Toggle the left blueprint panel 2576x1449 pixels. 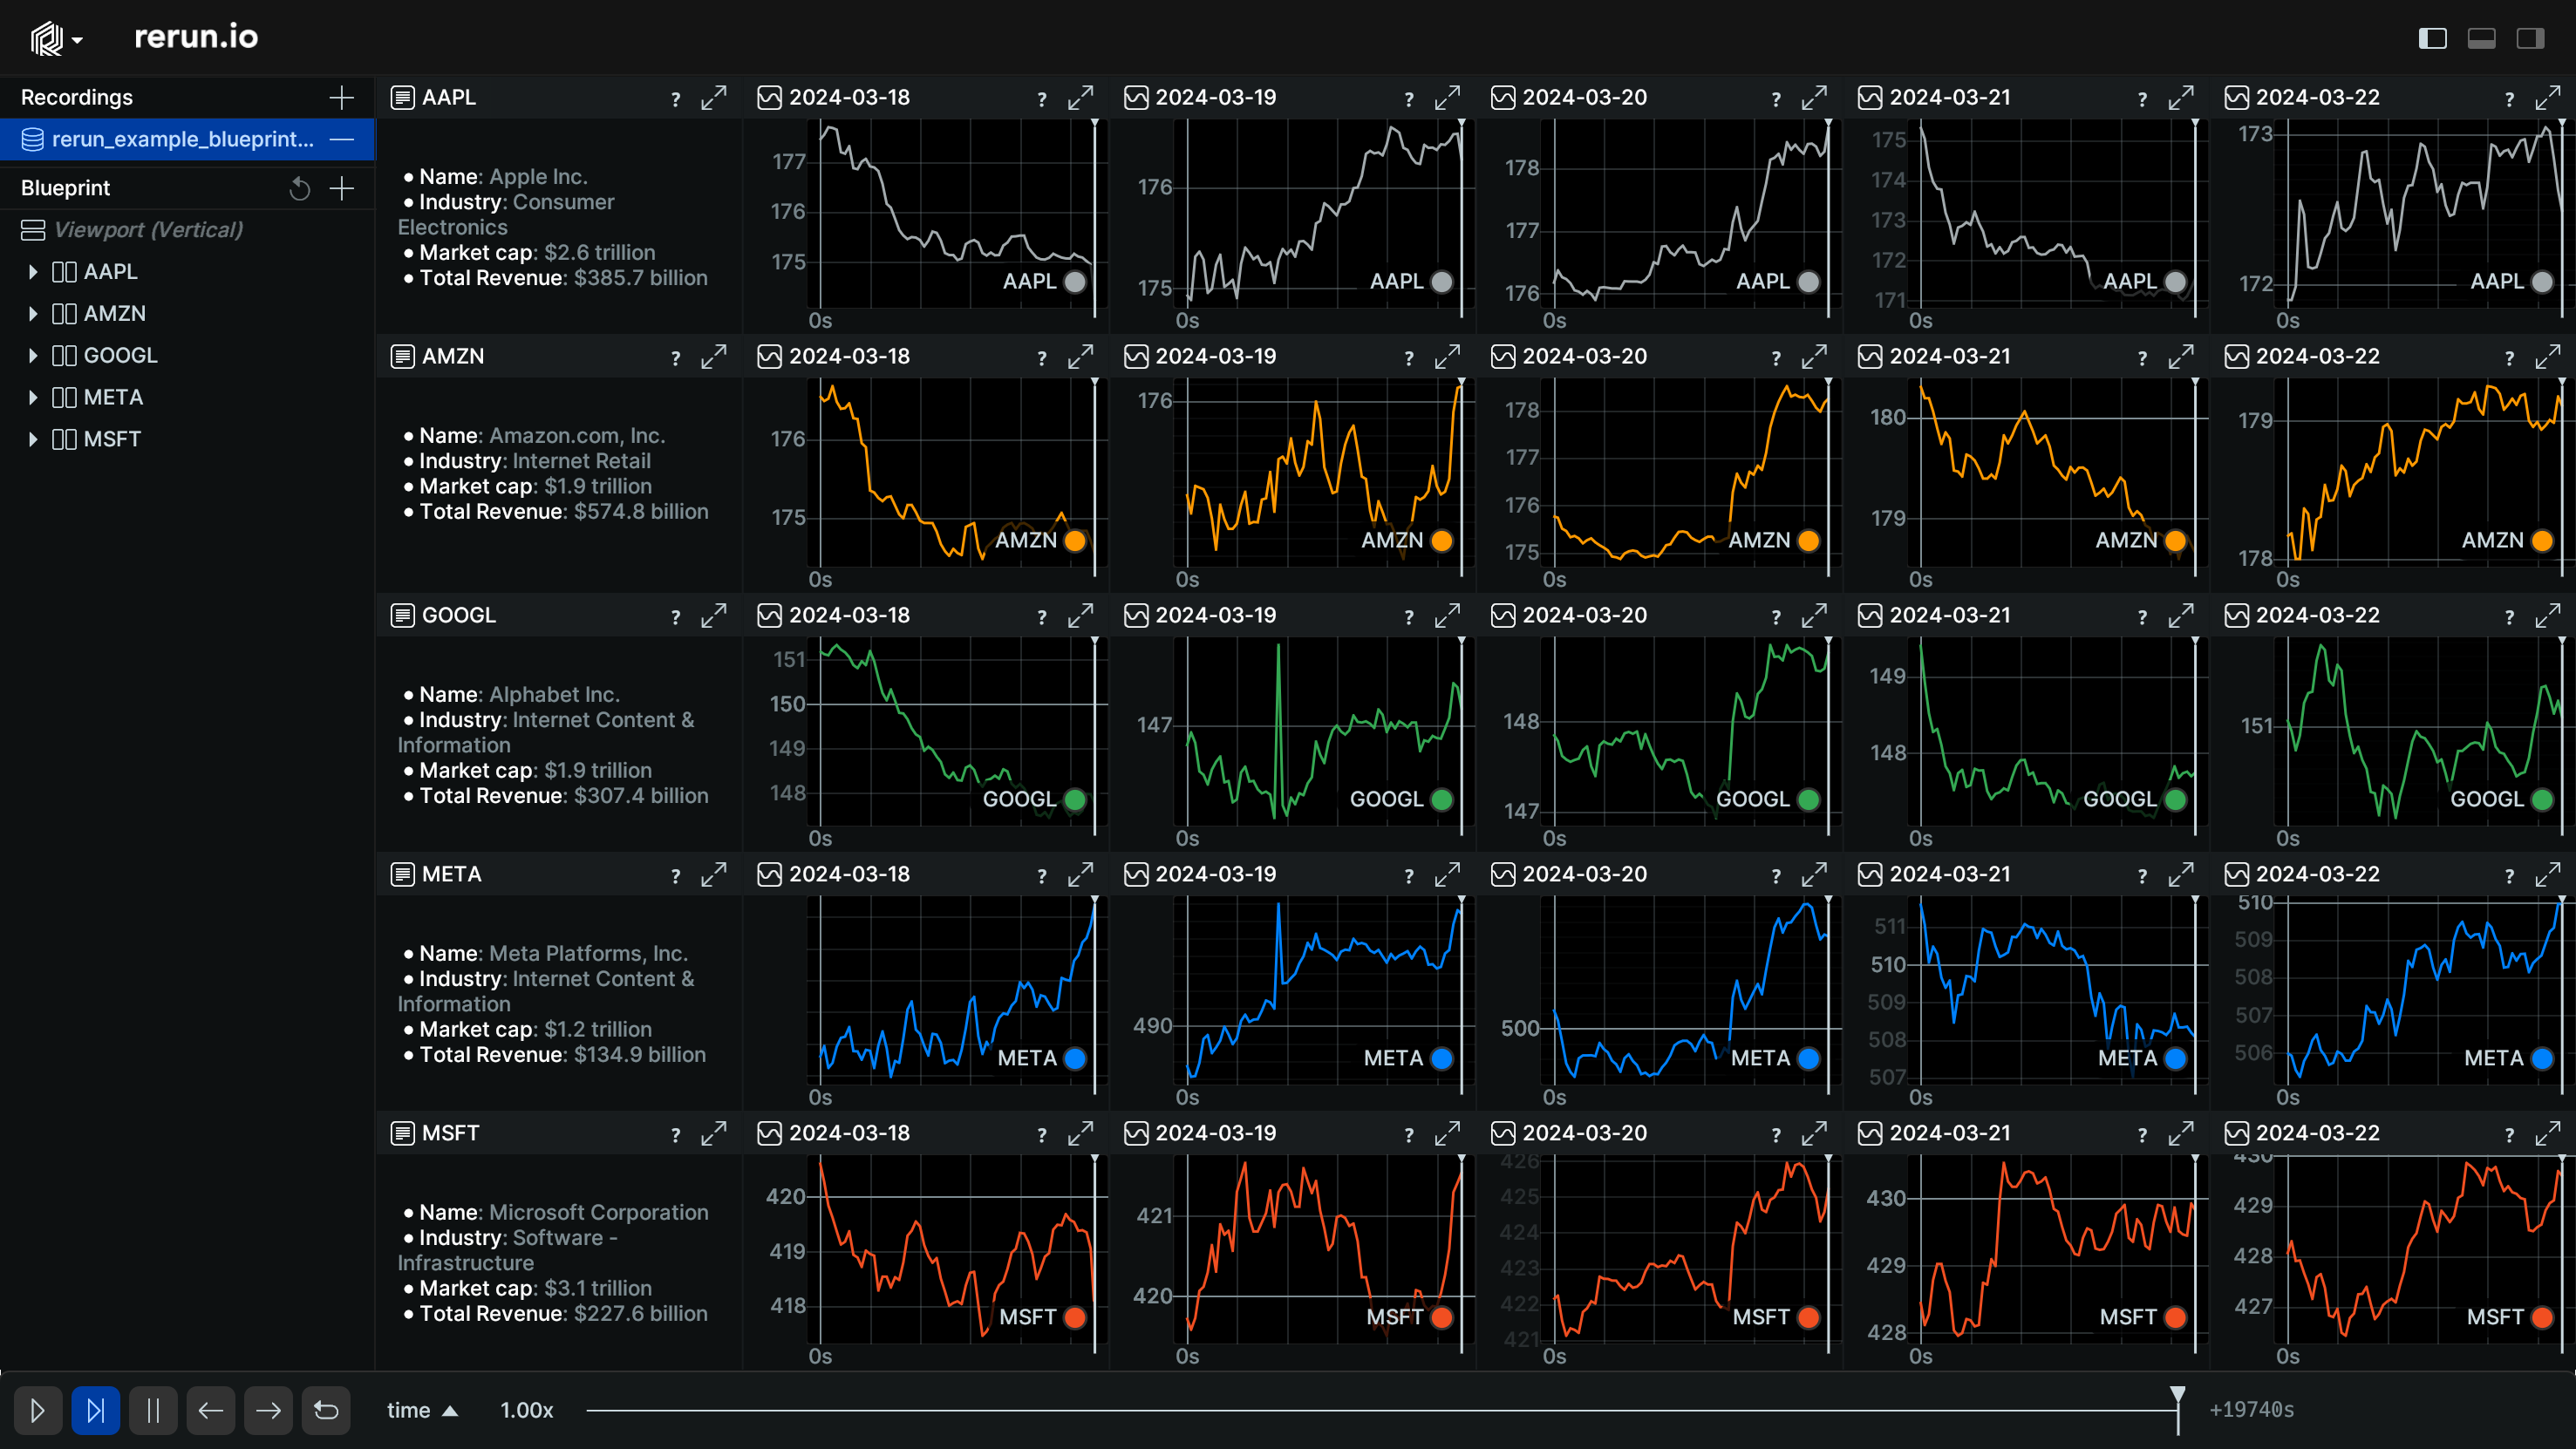point(2432,39)
